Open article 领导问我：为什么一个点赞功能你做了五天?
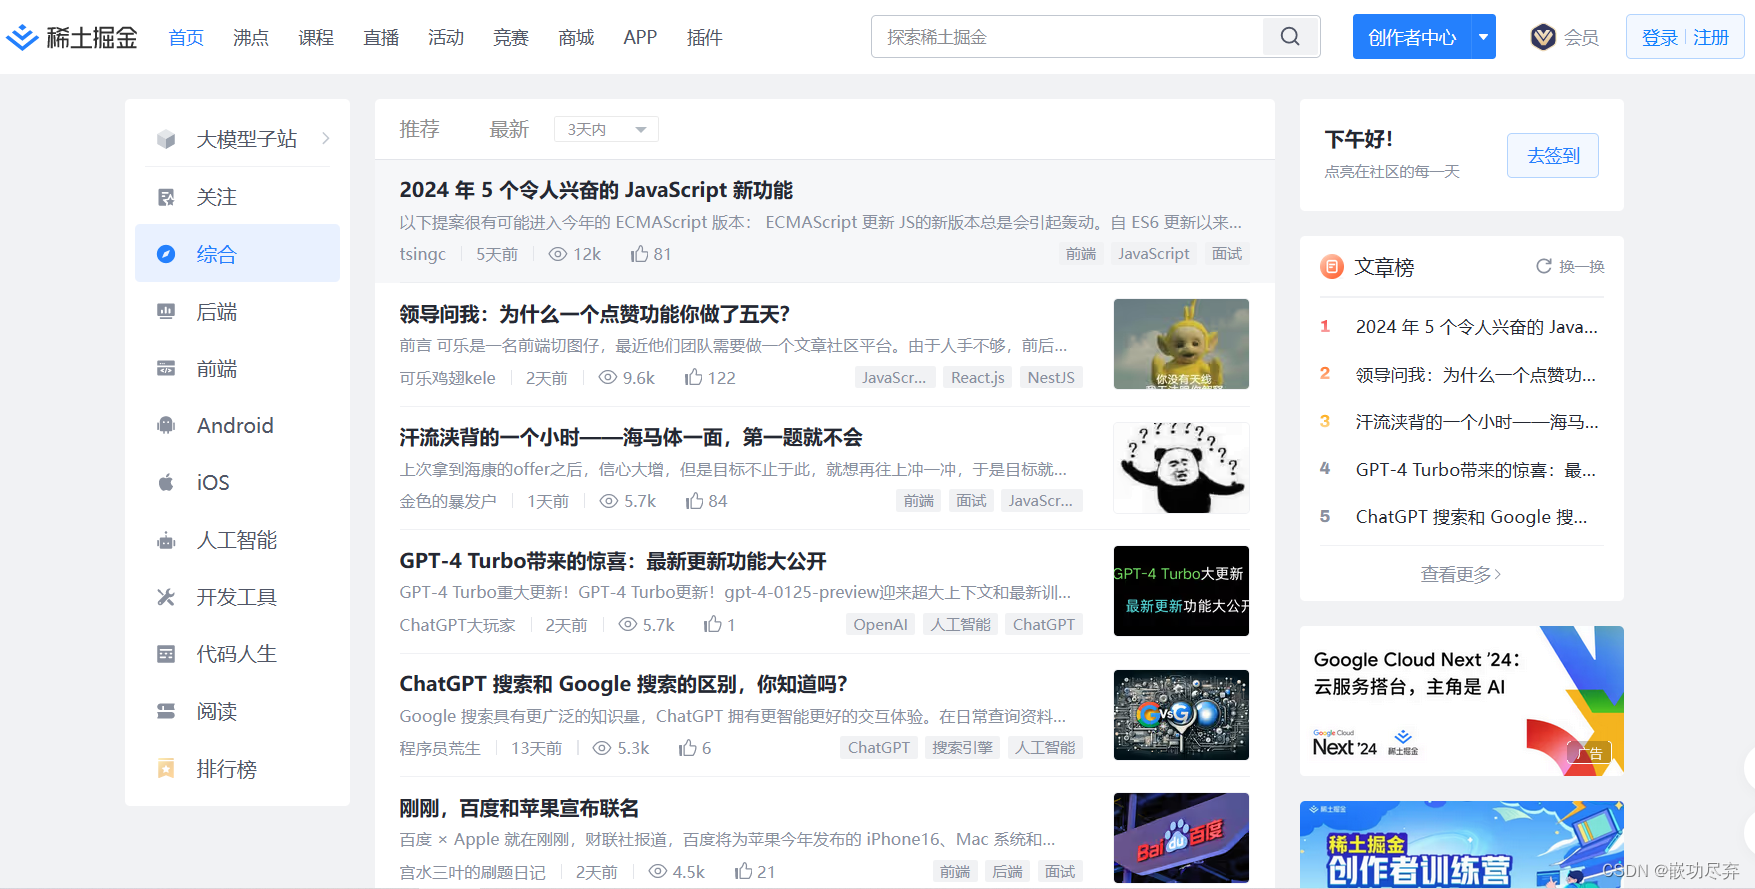The height and width of the screenshot is (889, 1755). click(x=595, y=314)
